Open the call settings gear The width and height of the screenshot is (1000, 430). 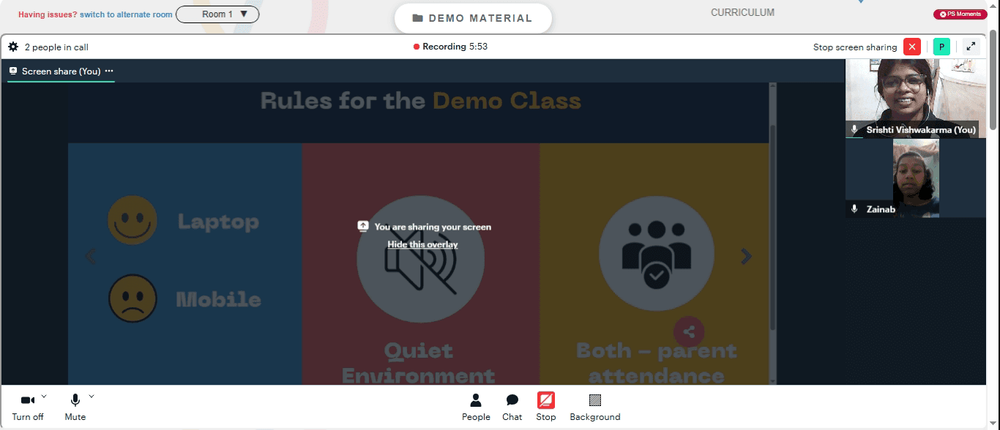[13, 47]
